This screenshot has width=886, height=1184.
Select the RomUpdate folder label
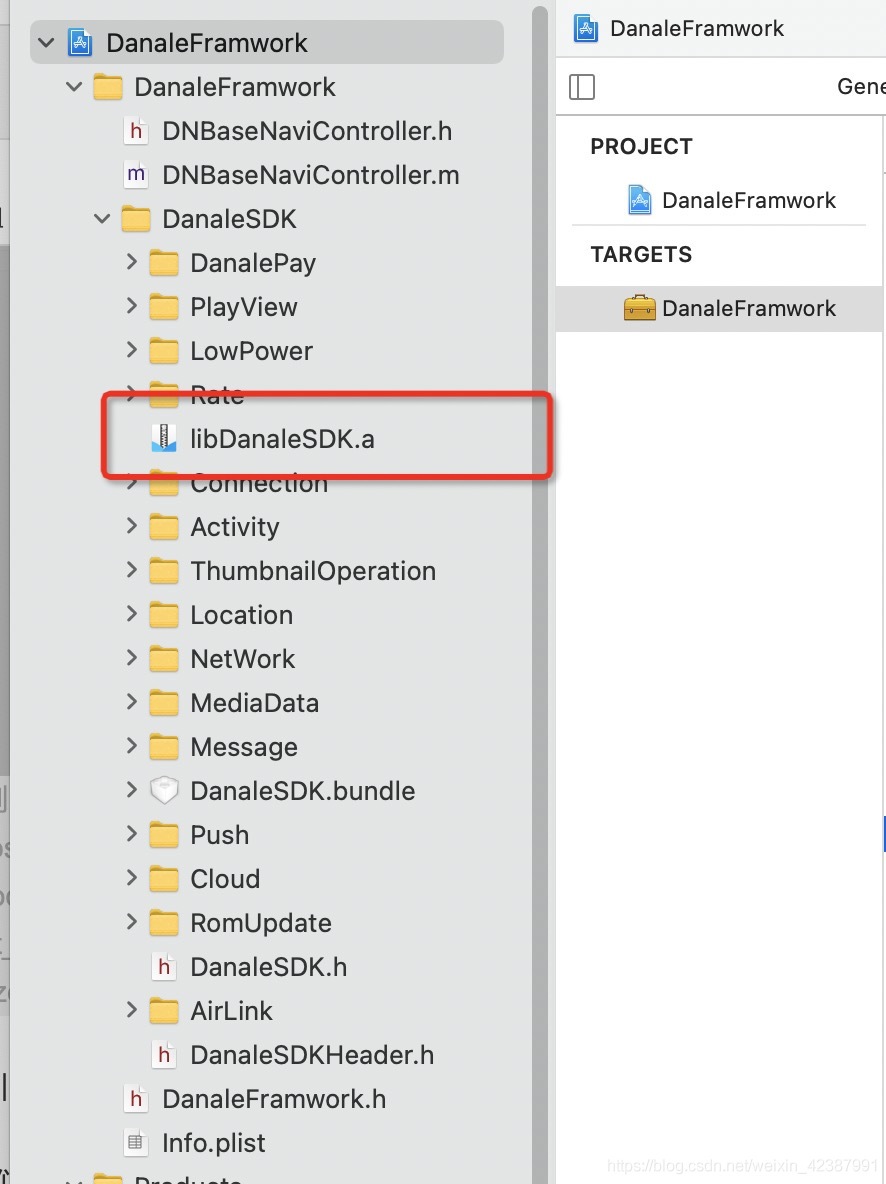point(261,923)
